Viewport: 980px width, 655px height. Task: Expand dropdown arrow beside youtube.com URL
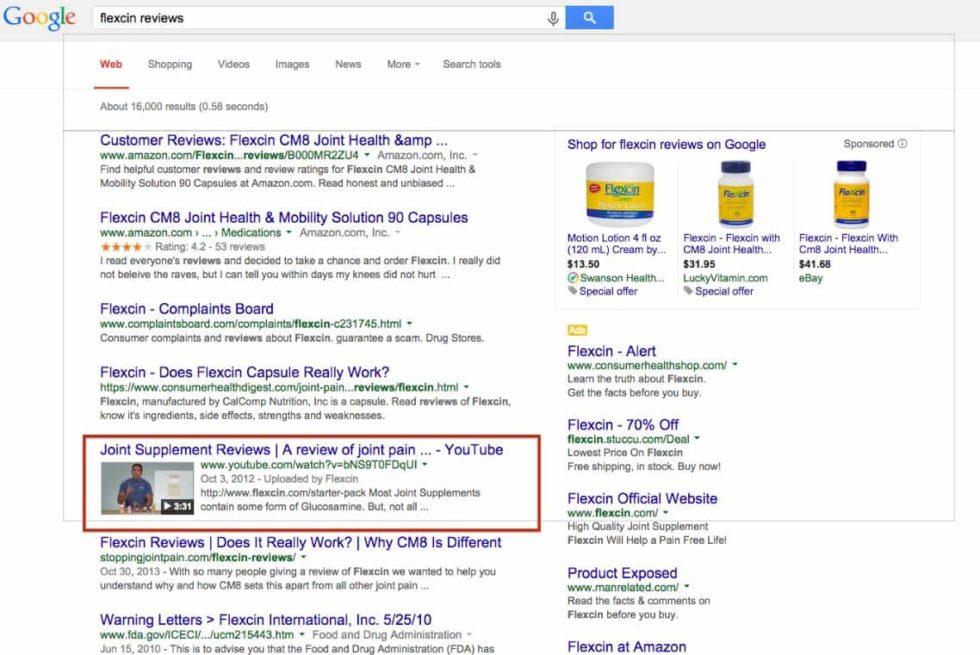click(x=424, y=464)
